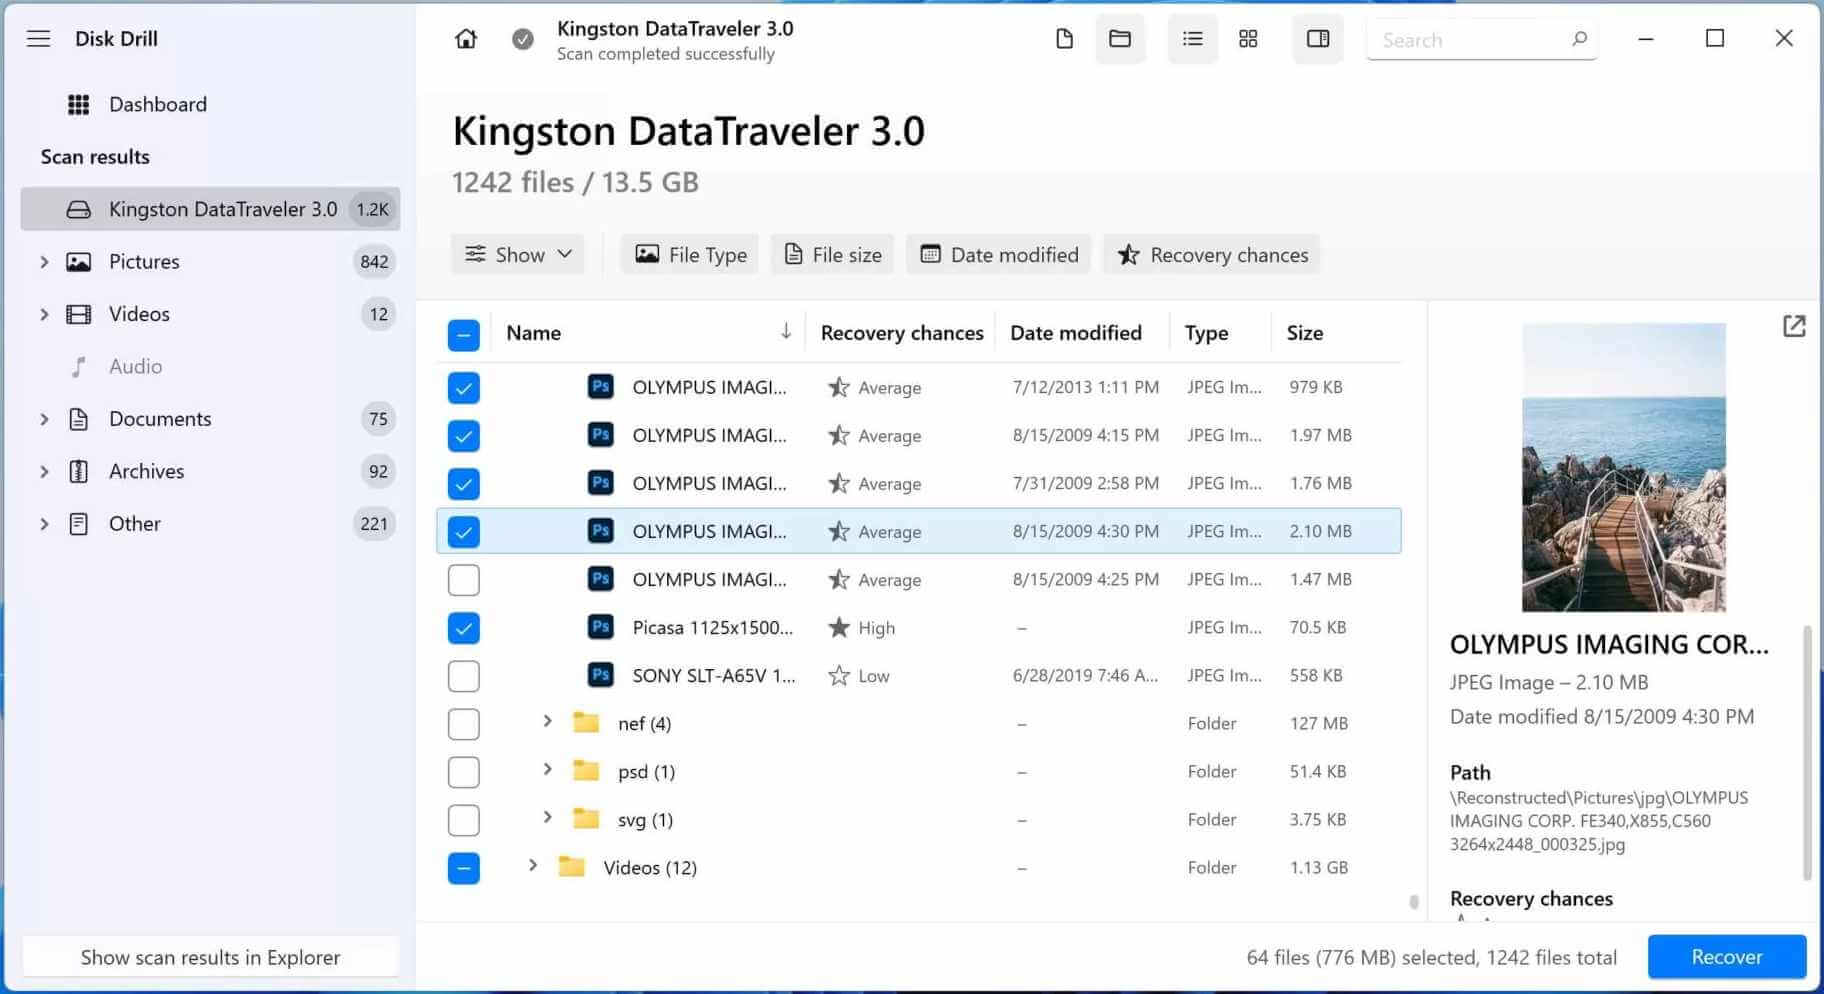Click the scan completed checkmark icon
The width and height of the screenshot is (1824, 994).
coord(523,39)
